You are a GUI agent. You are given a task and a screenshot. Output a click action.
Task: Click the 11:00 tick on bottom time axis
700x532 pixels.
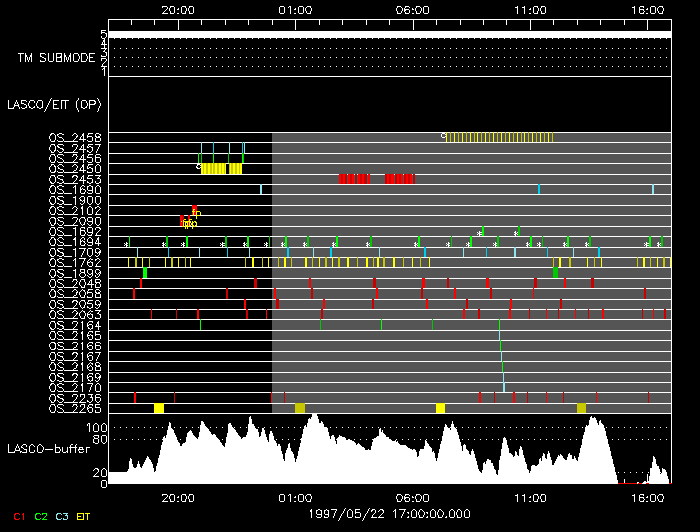click(529, 497)
